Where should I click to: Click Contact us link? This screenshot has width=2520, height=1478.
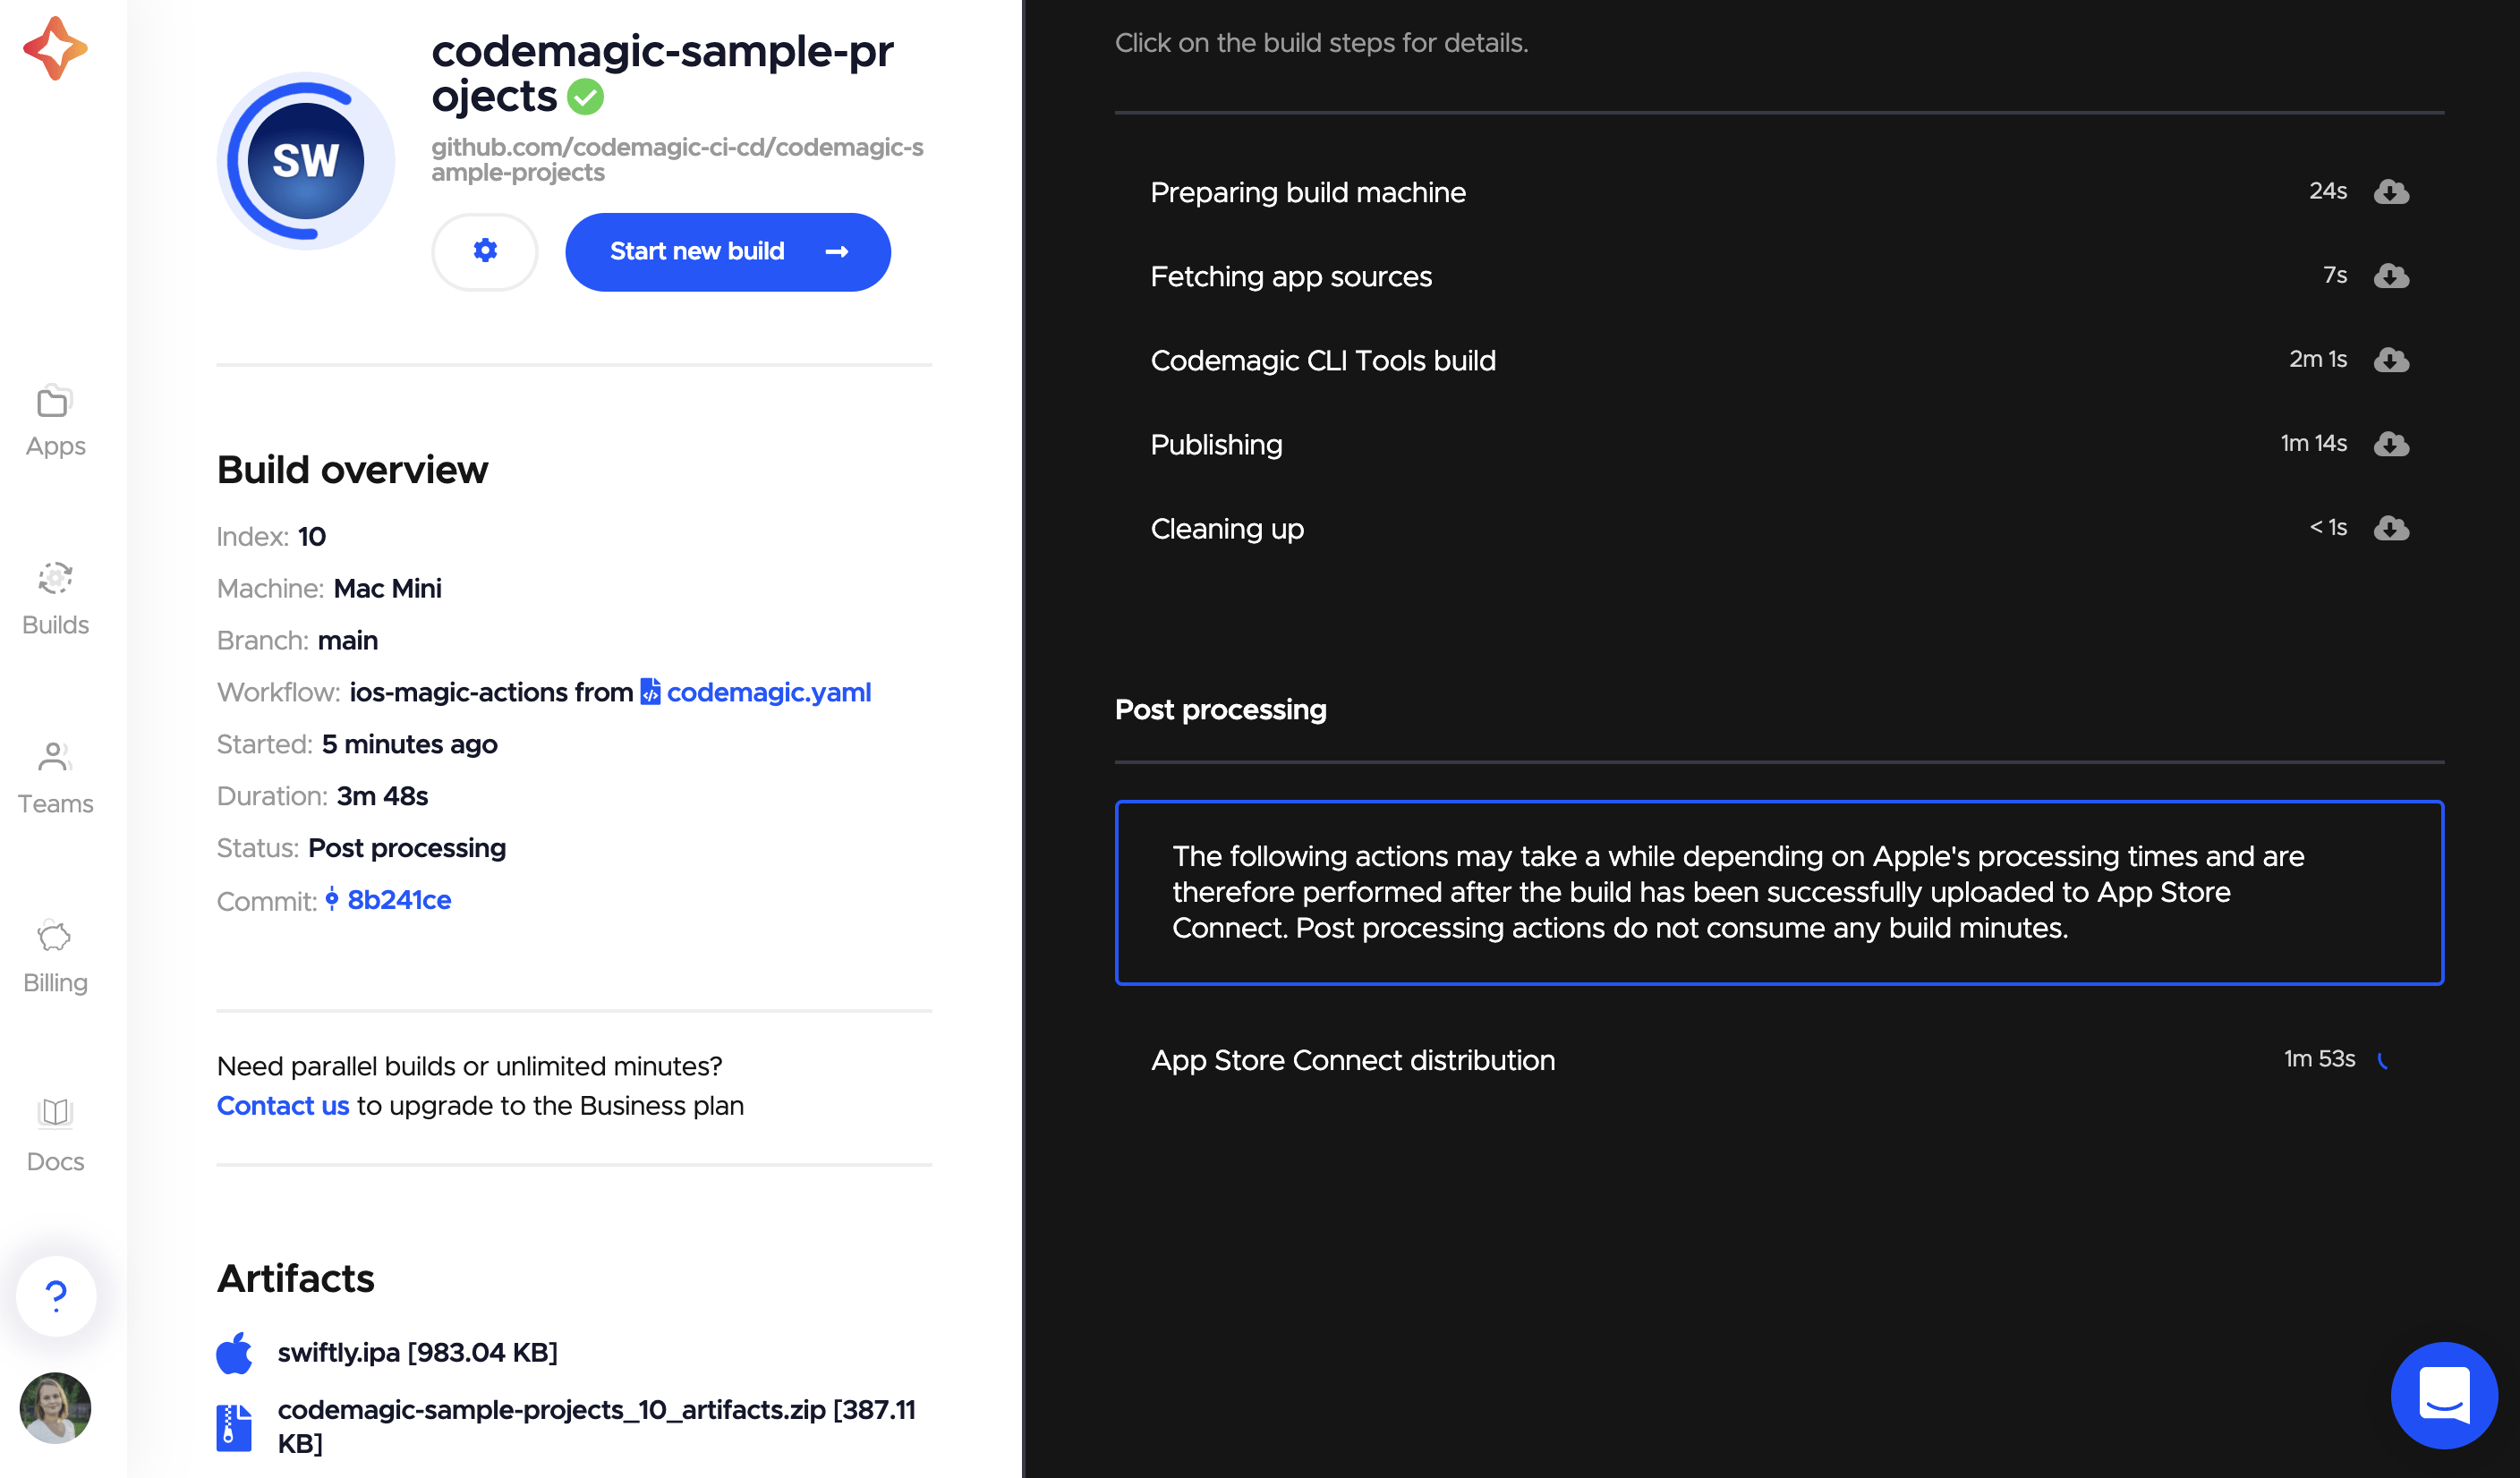point(283,1105)
